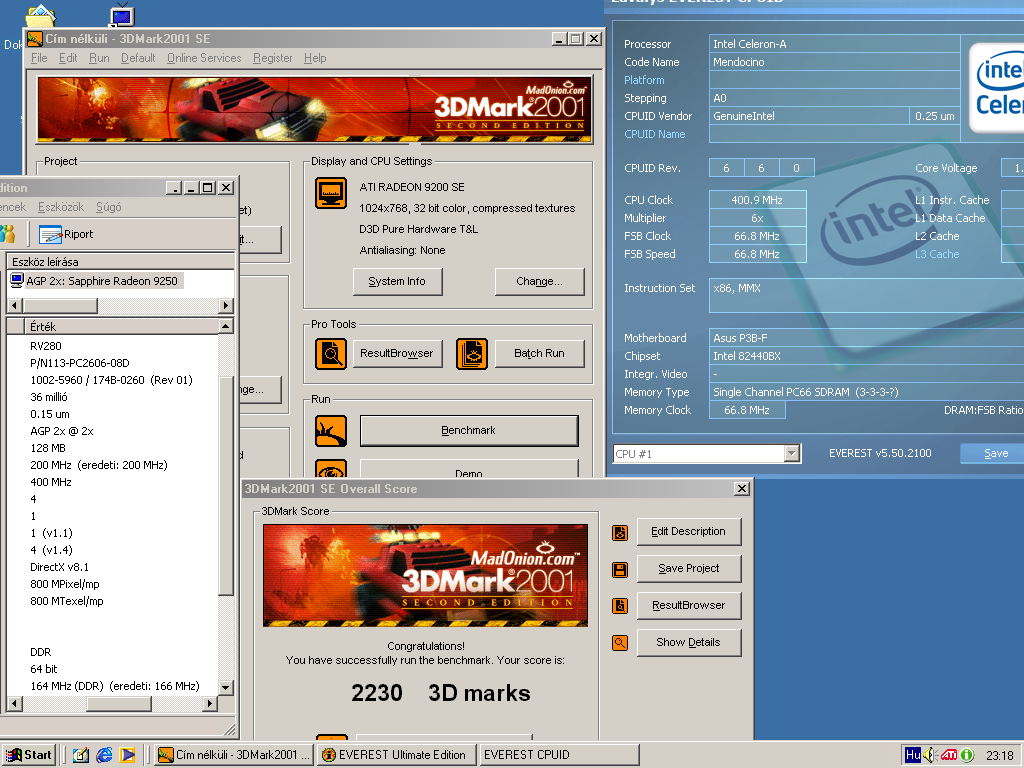1024x768 pixels.
Task: Click the EVEREST CPUID taskbar button
Action: pos(558,755)
